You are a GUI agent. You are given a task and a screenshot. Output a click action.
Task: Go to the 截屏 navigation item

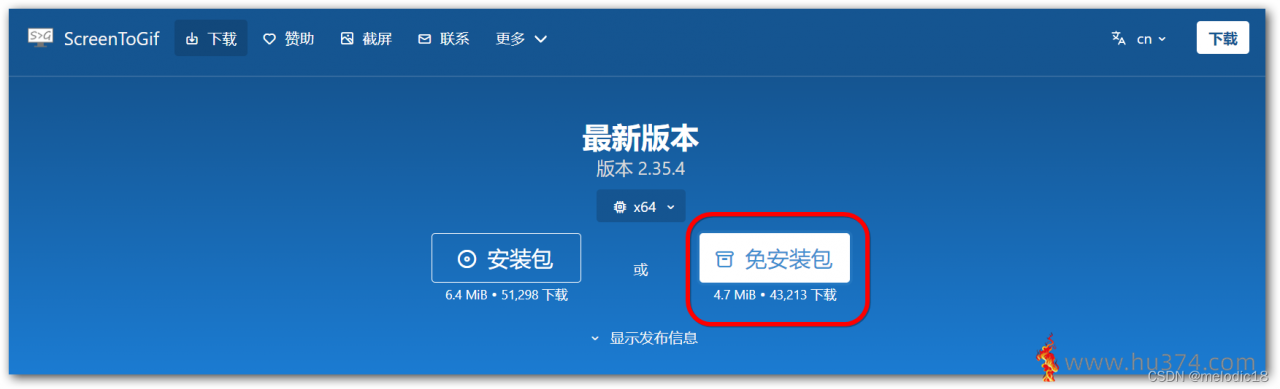pyautogui.click(x=366, y=39)
